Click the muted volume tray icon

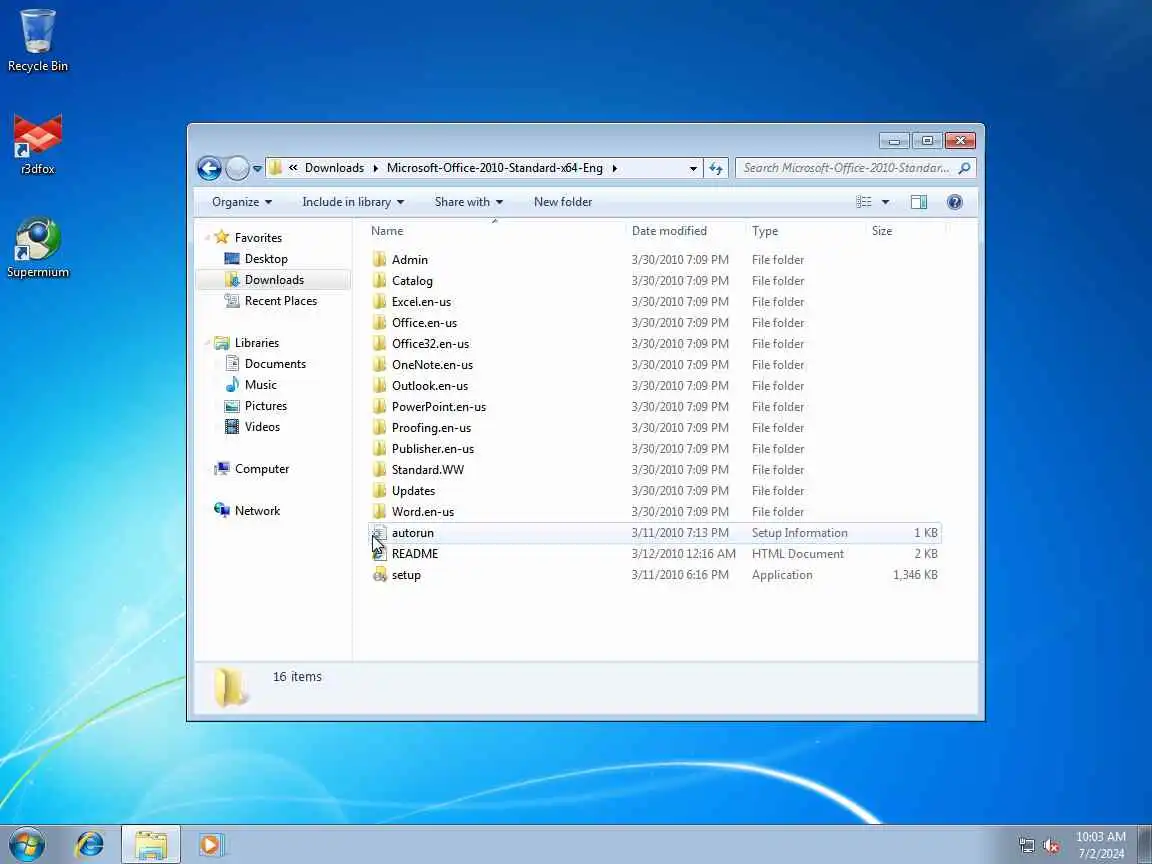coord(1051,846)
